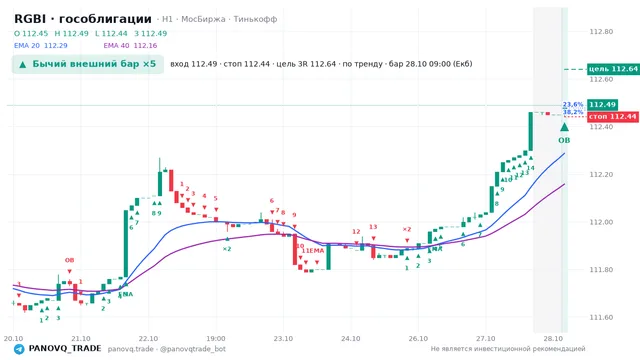The height and width of the screenshot is (360, 640).
Task: Select the red bar count 13 marker
Action: (373, 227)
